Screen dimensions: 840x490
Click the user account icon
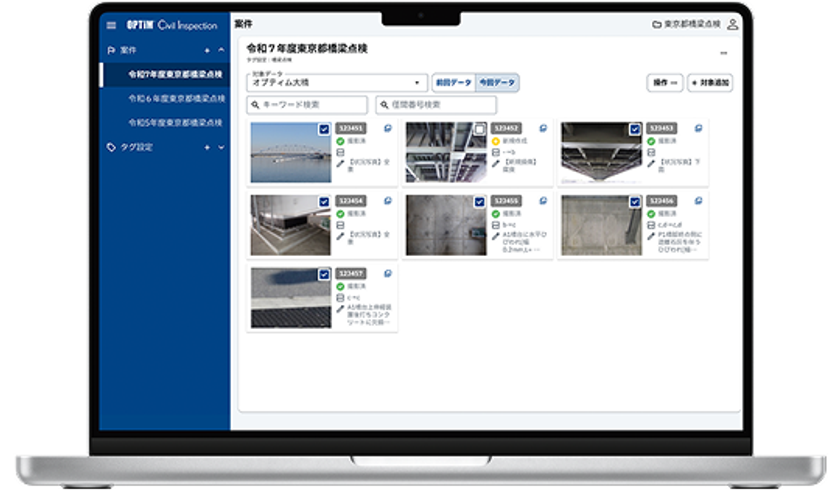pos(733,25)
